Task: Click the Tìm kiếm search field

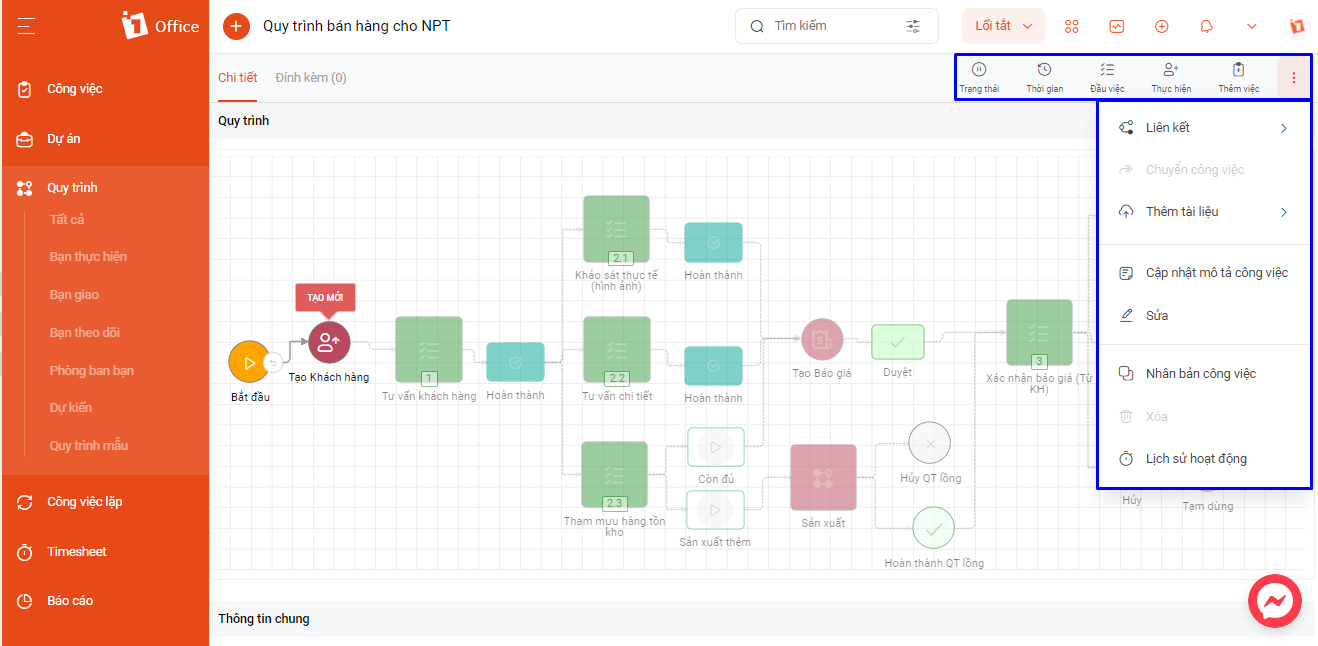Action: (837, 26)
